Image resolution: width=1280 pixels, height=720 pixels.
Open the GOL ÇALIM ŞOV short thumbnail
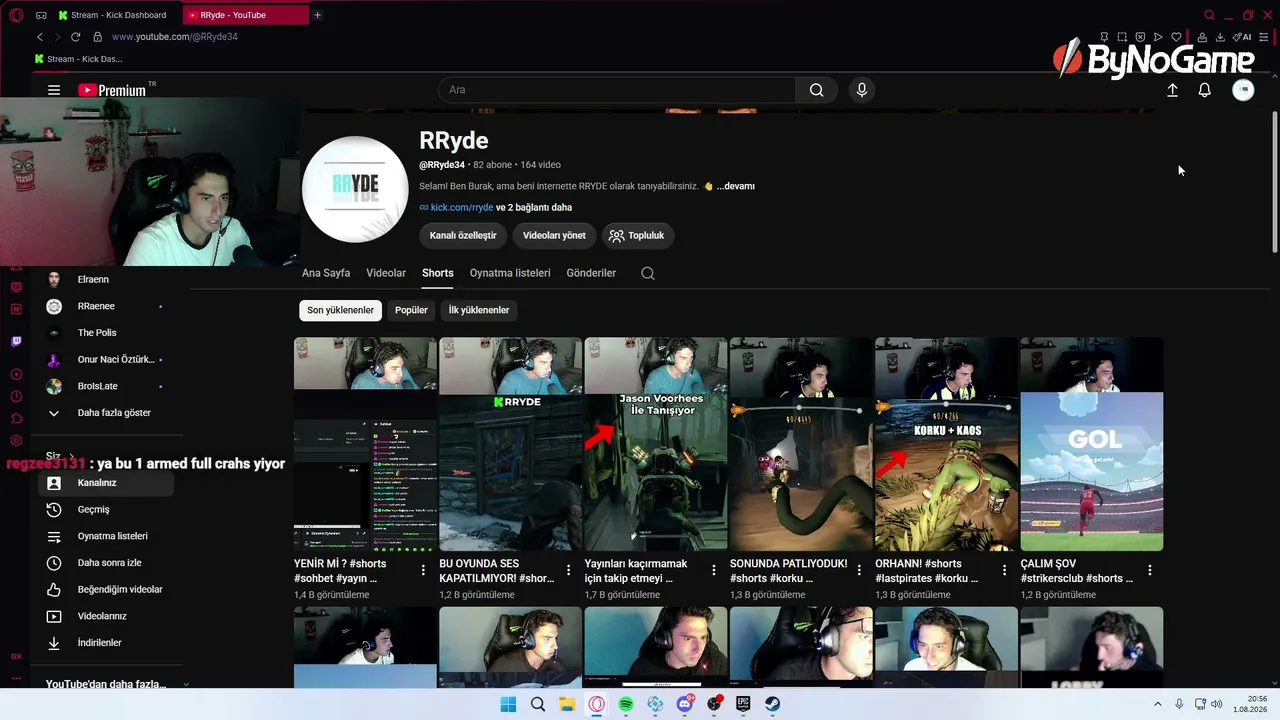pos(1092,444)
